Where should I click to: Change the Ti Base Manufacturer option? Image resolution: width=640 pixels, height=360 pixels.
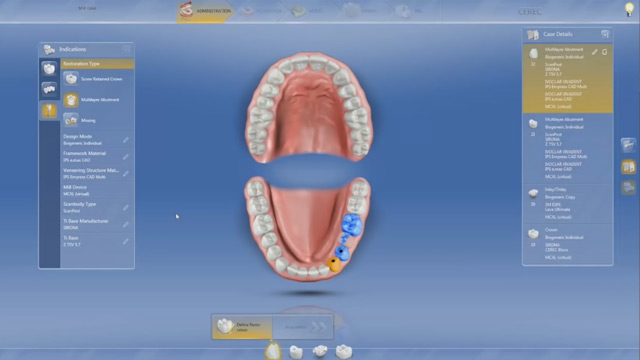click(x=126, y=224)
